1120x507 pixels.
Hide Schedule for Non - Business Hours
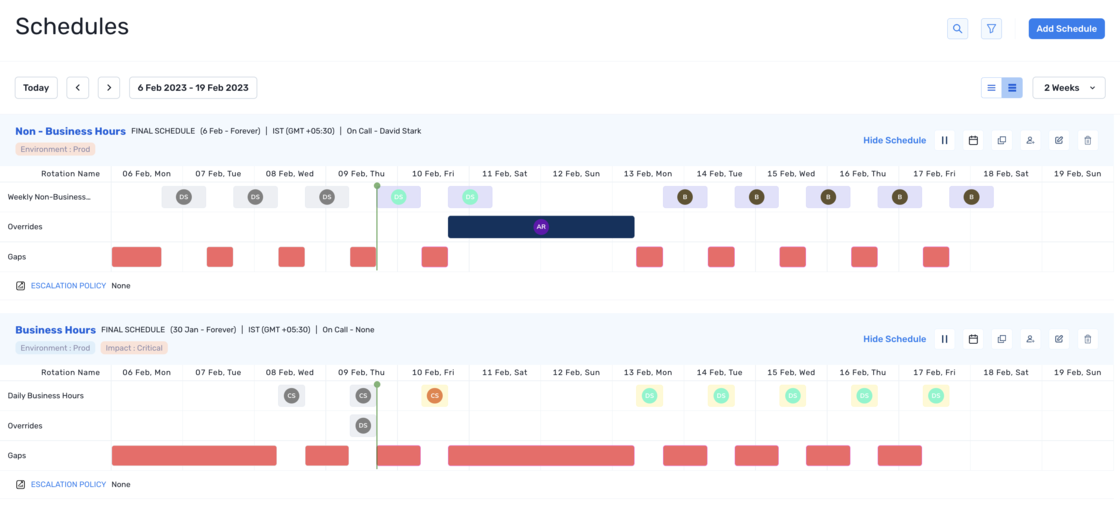[x=894, y=141]
